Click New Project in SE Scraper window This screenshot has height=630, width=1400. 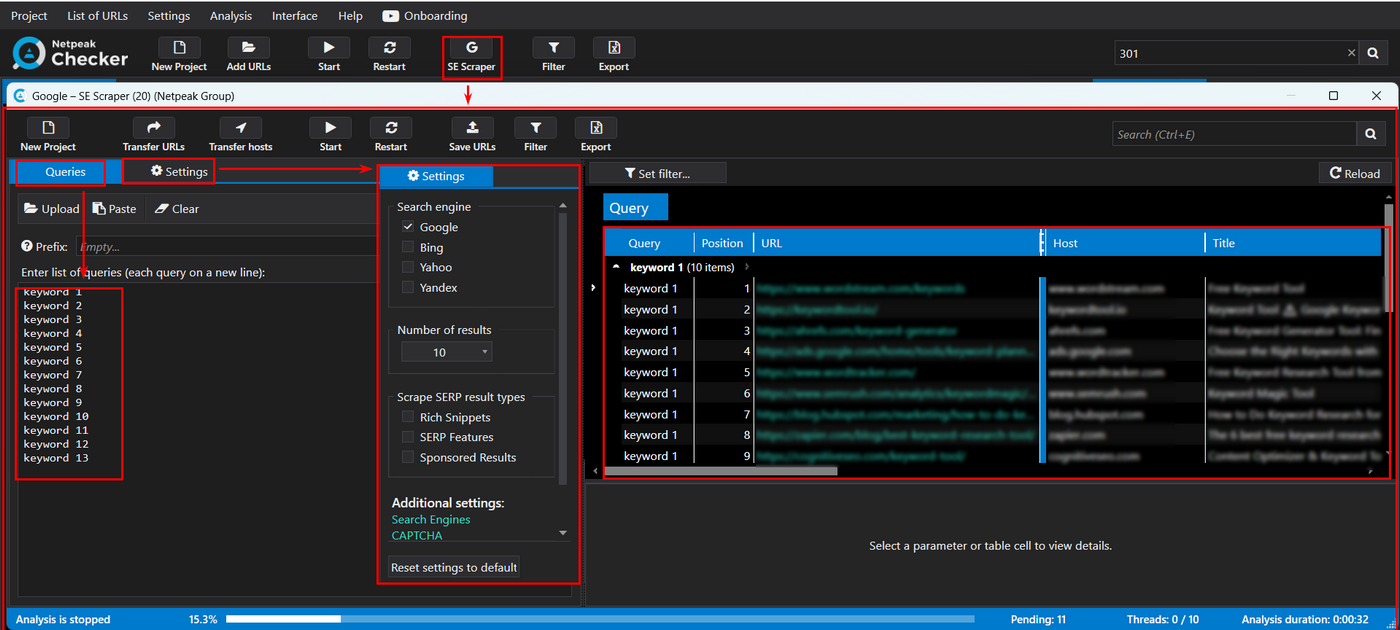[x=48, y=135]
